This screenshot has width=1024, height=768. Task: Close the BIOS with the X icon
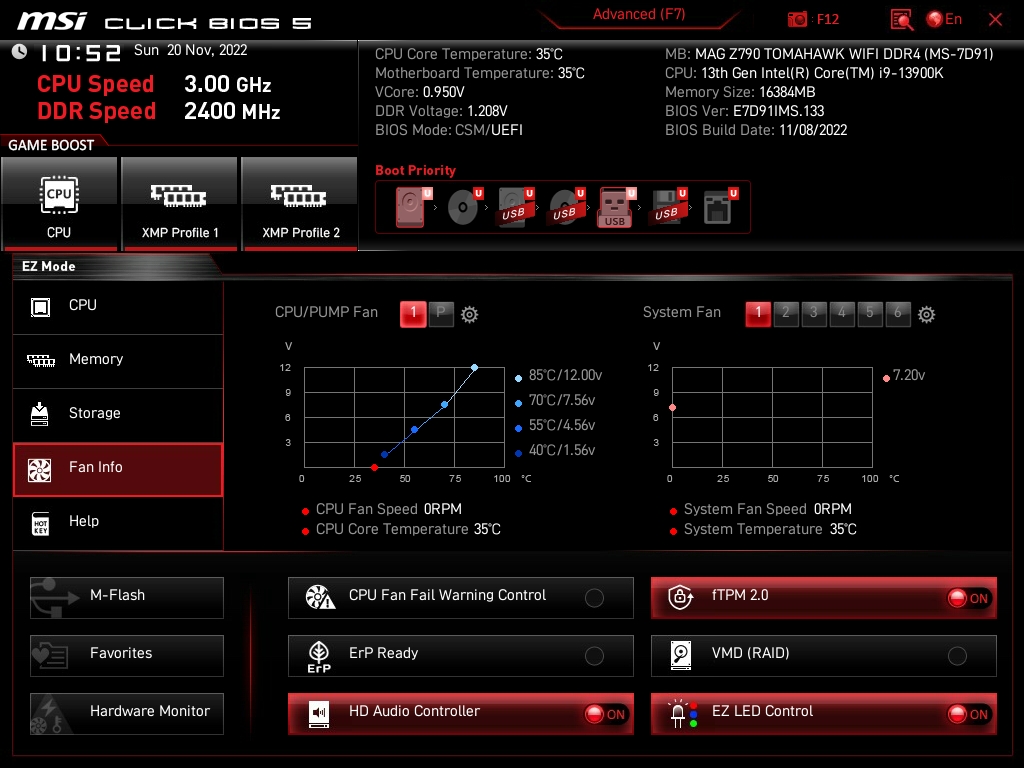tap(995, 20)
